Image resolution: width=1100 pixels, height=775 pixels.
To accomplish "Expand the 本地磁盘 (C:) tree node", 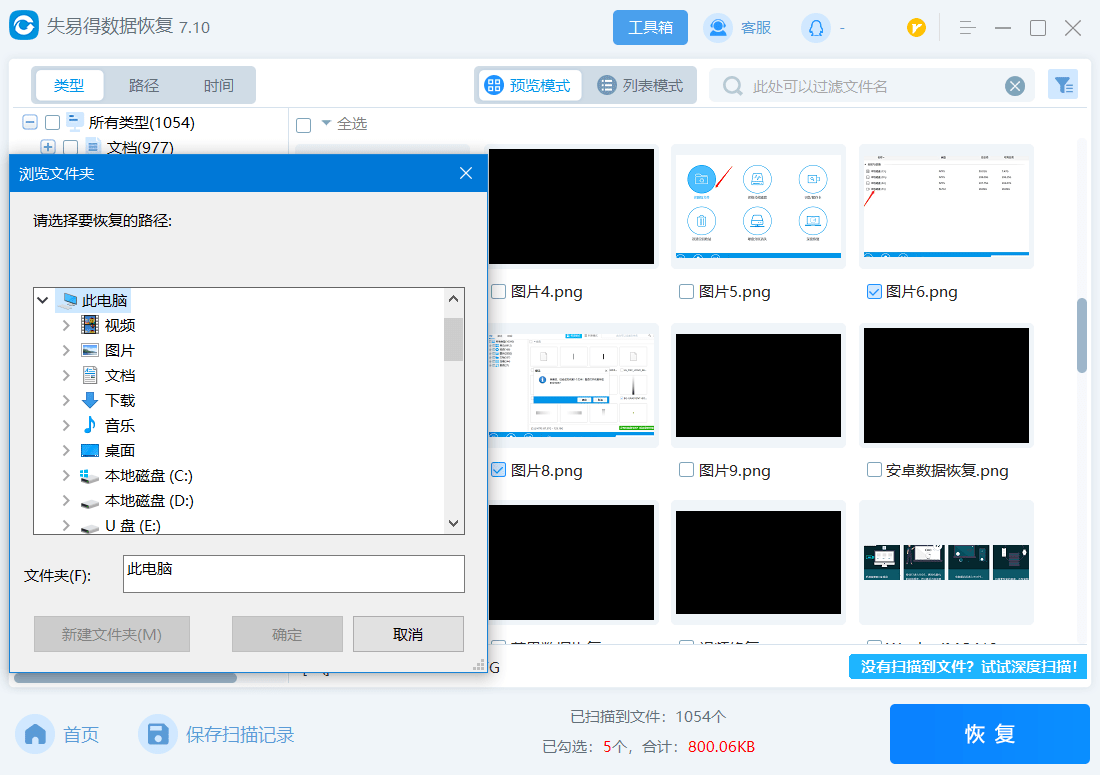I will (x=66, y=476).
